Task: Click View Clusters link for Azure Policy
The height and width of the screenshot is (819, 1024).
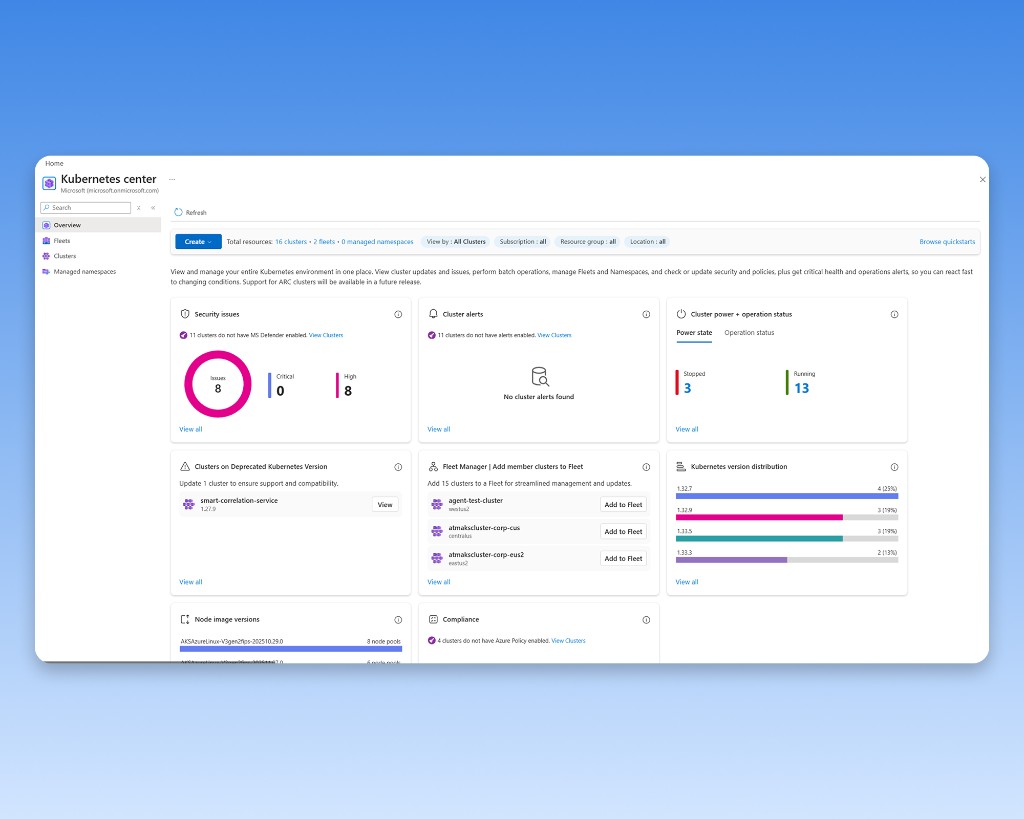Action: click(568, 641)
